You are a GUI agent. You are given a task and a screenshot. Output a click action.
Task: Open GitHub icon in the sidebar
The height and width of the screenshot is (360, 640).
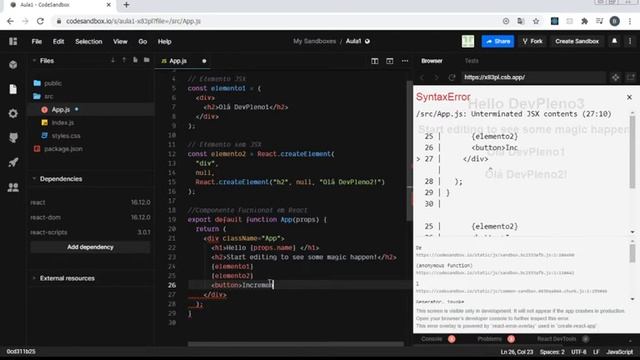[x=13, y=138]
